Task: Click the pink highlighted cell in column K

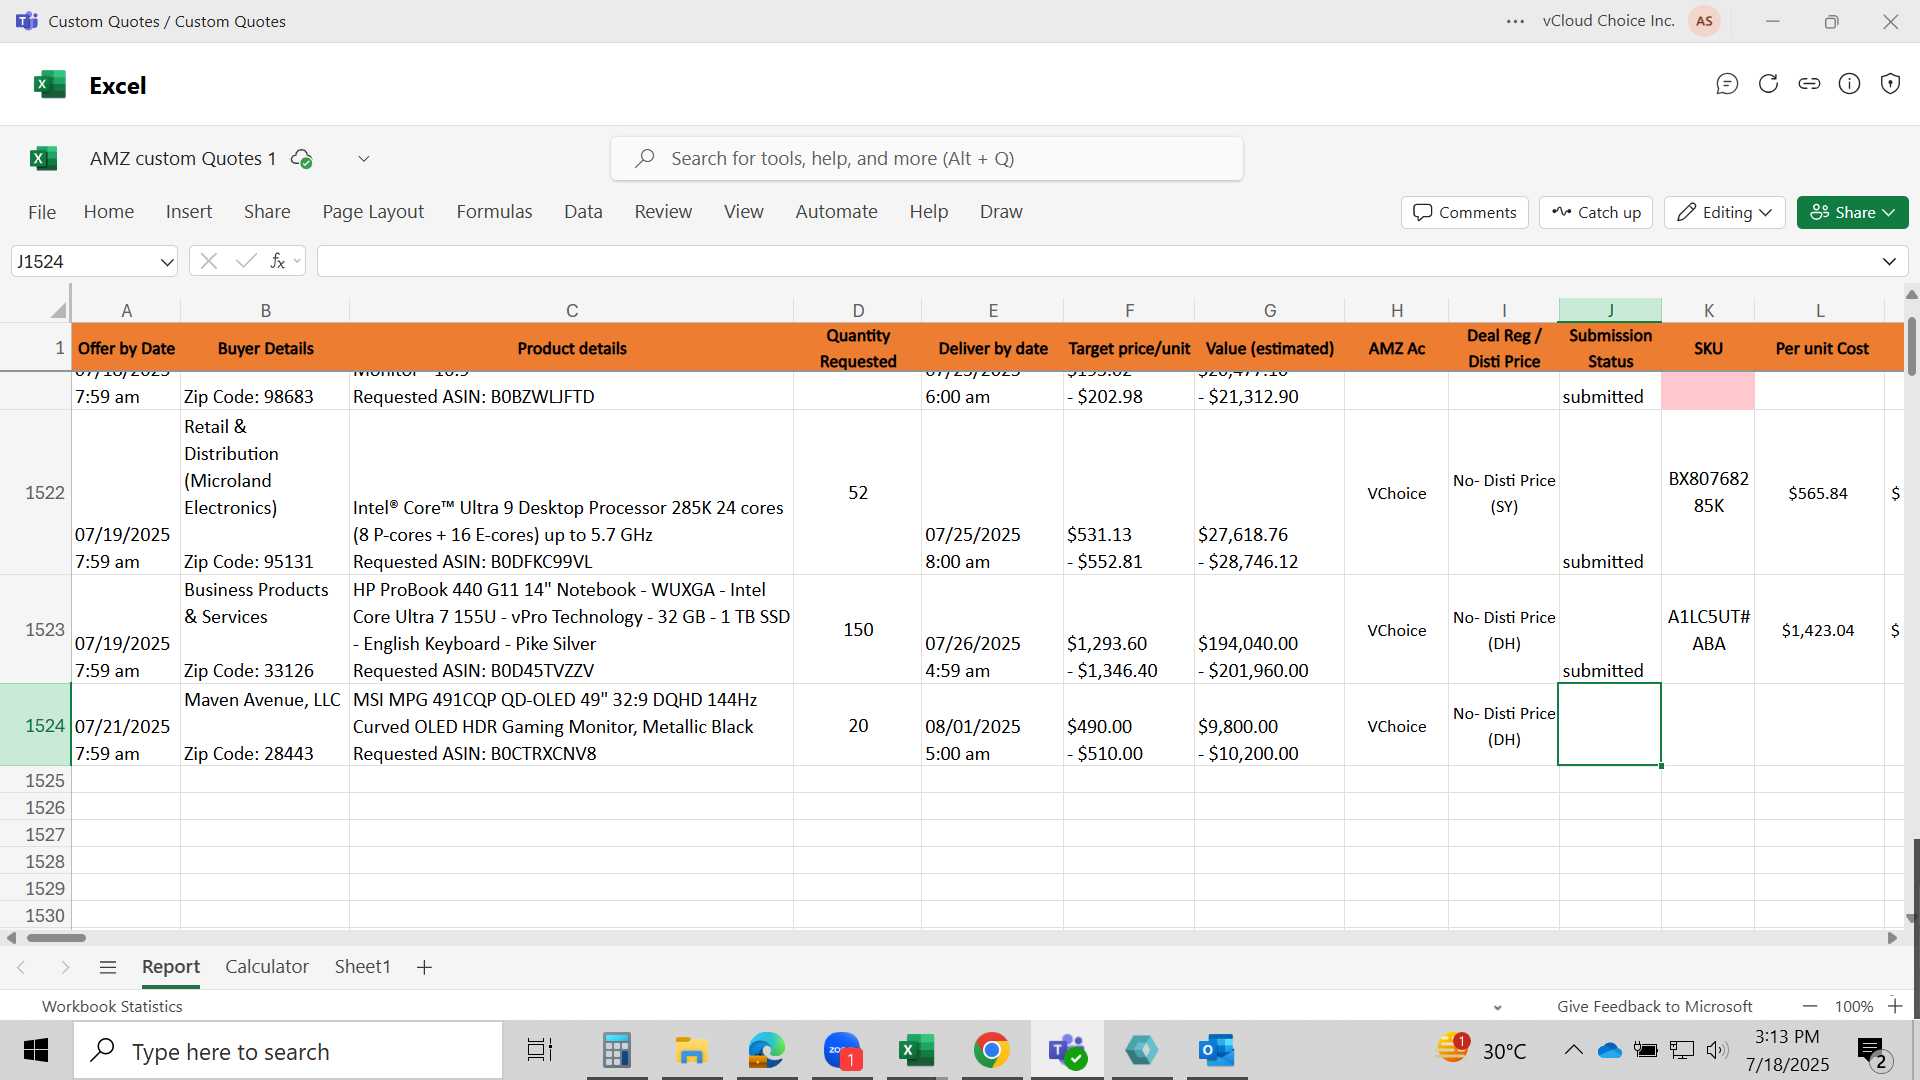Action: pos(1708,391)
